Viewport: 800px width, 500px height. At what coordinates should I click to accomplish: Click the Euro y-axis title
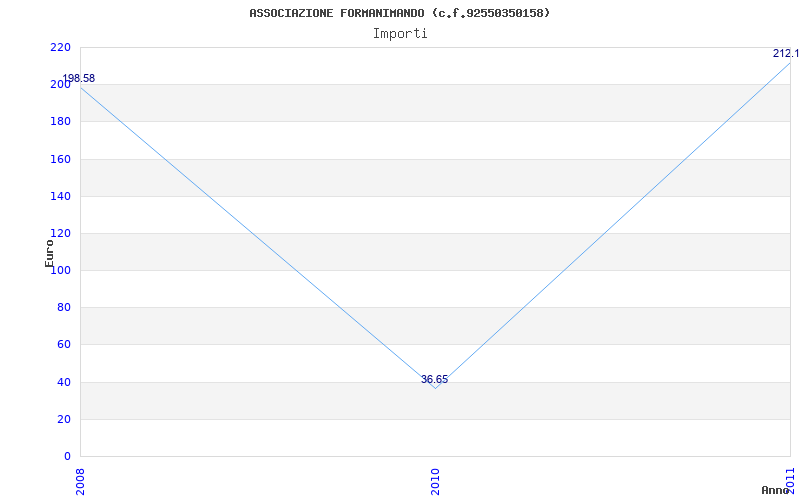pos(49,254)
